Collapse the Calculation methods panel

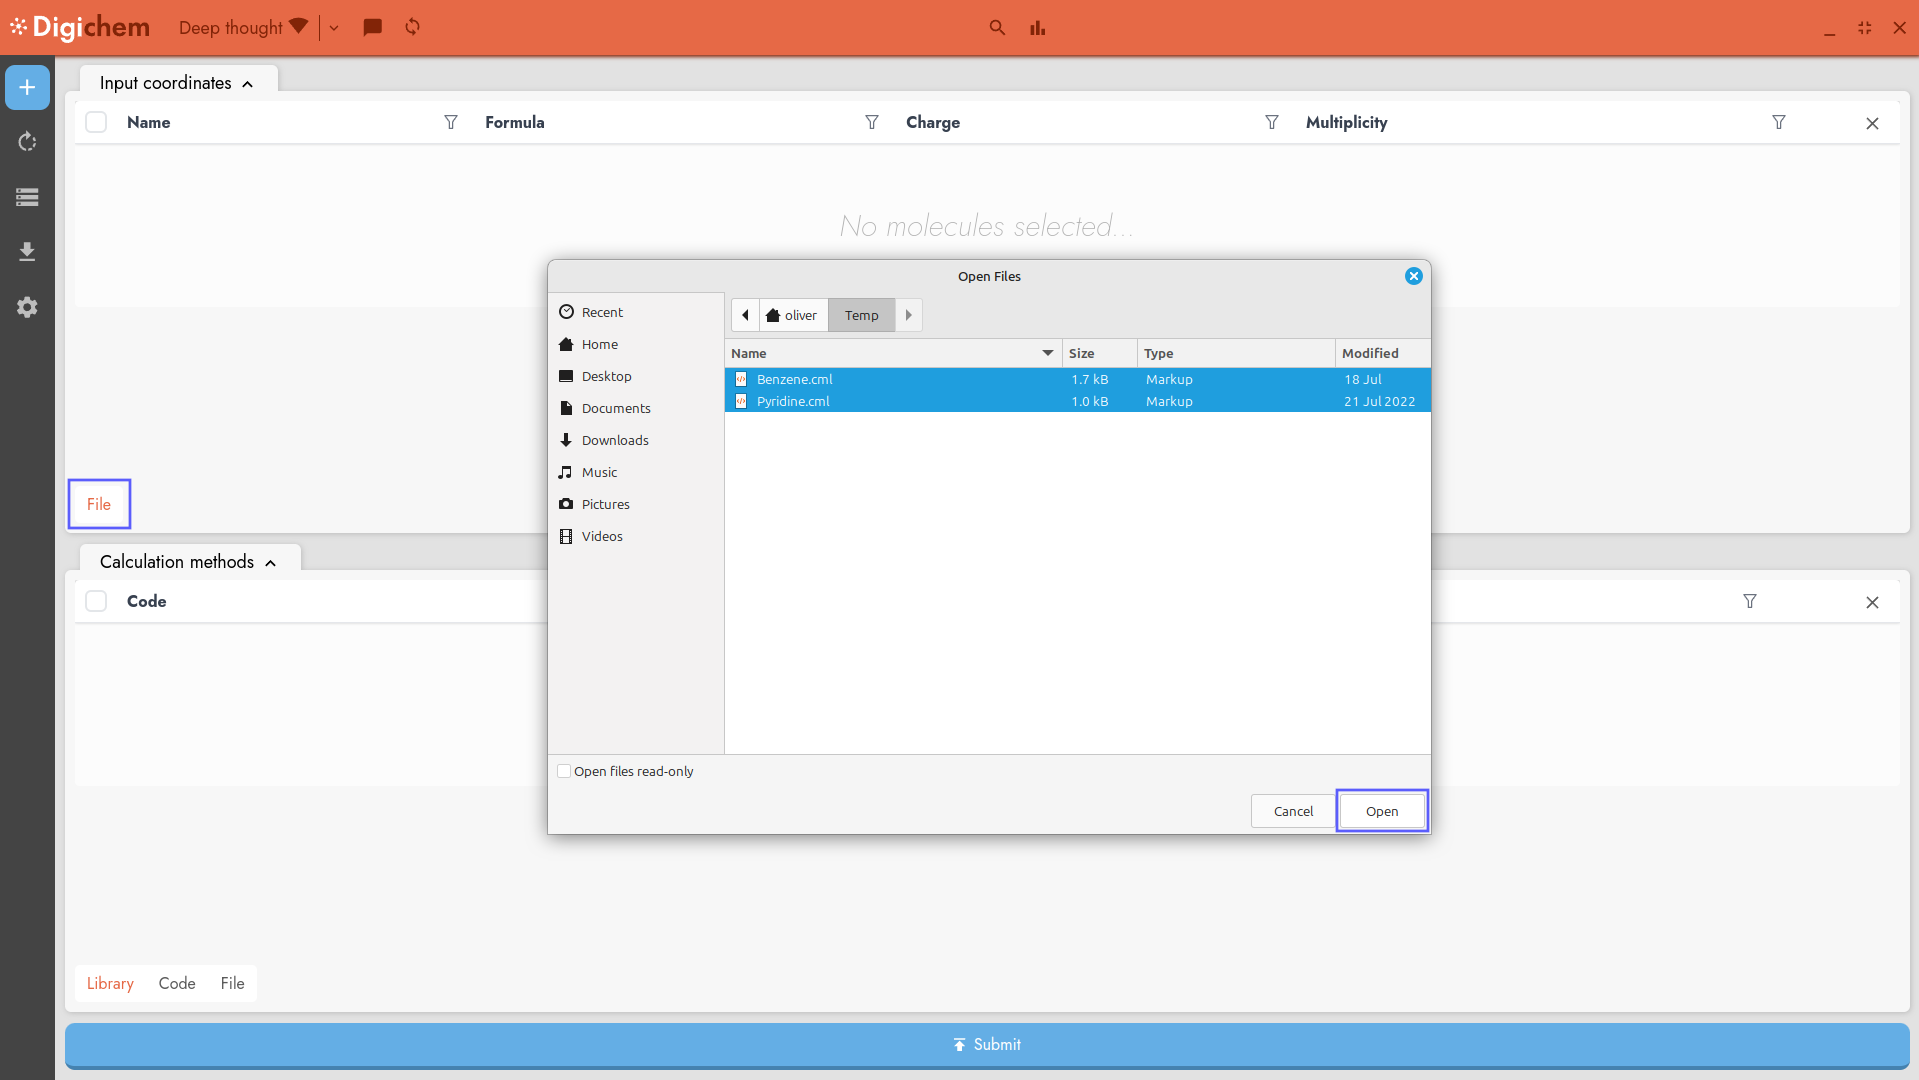tap(270, 563)
